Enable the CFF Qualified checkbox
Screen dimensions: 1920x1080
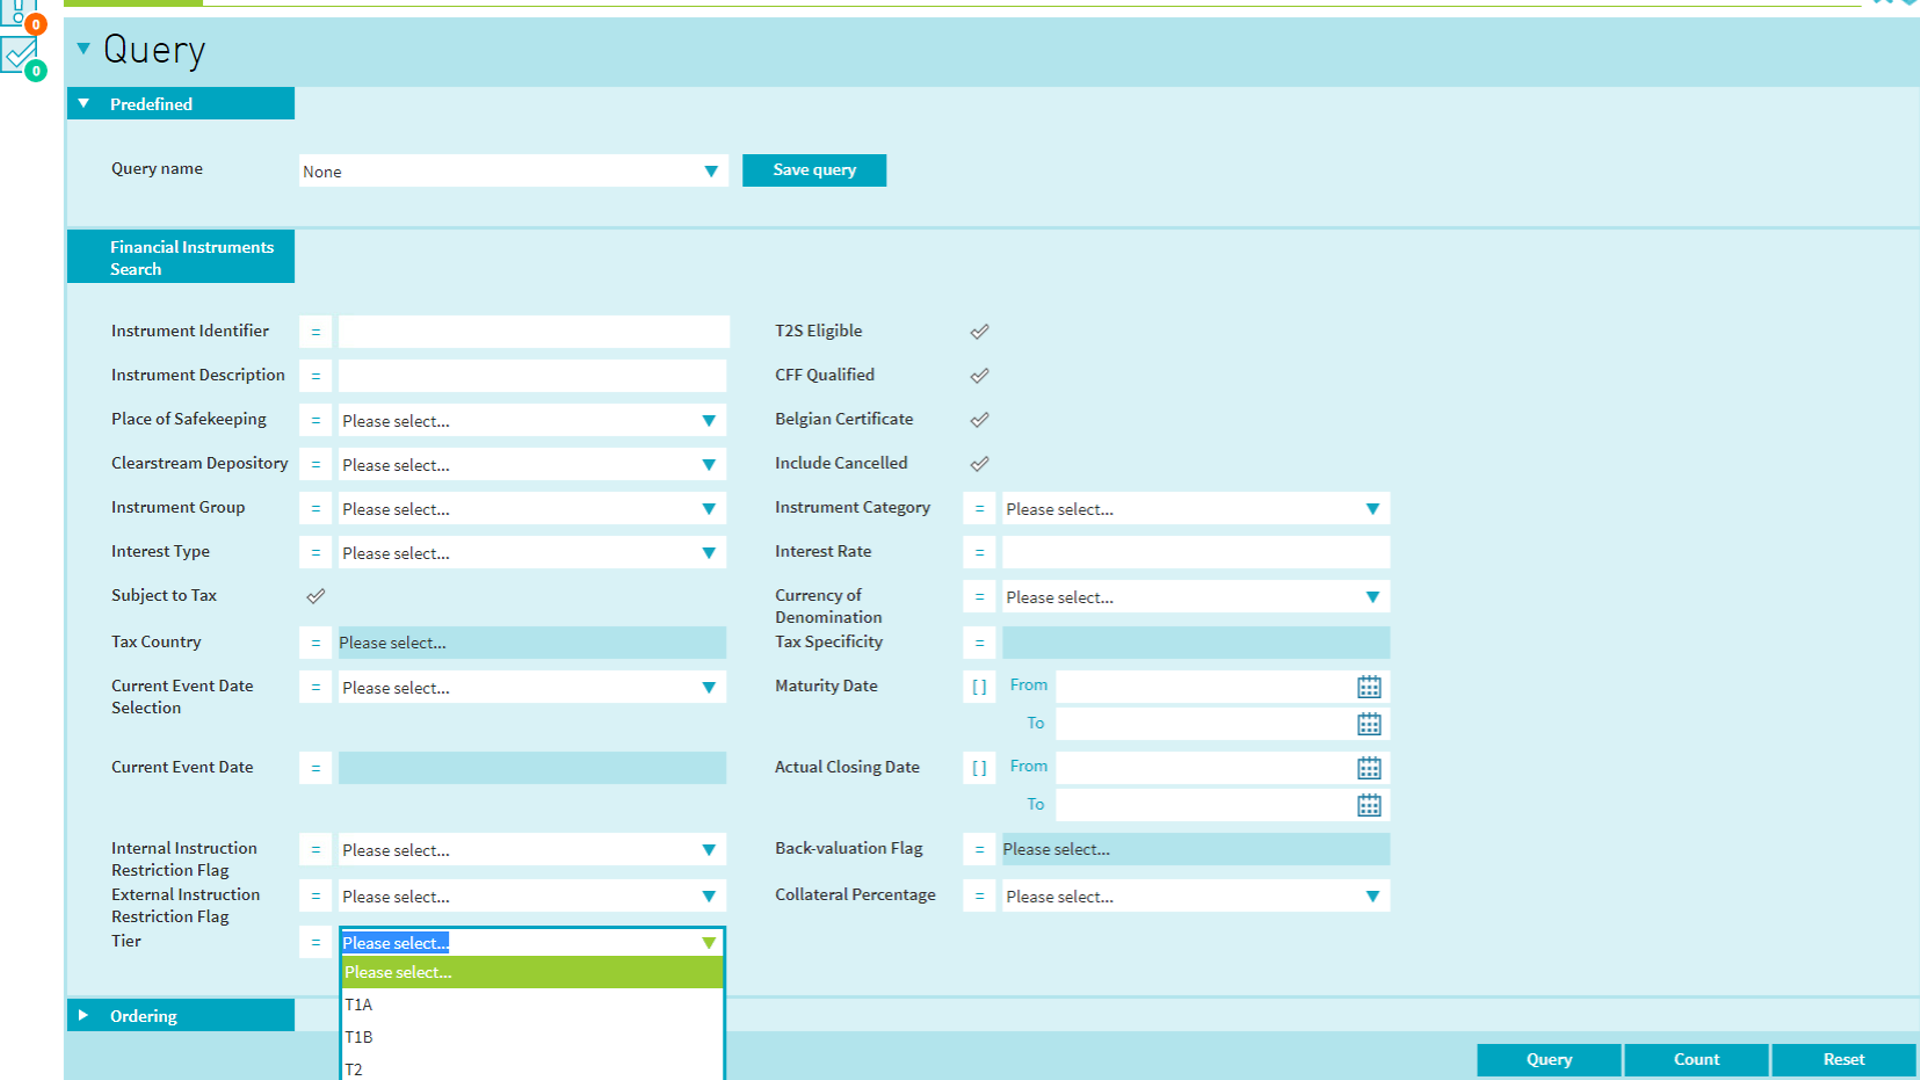coord(979,376)
